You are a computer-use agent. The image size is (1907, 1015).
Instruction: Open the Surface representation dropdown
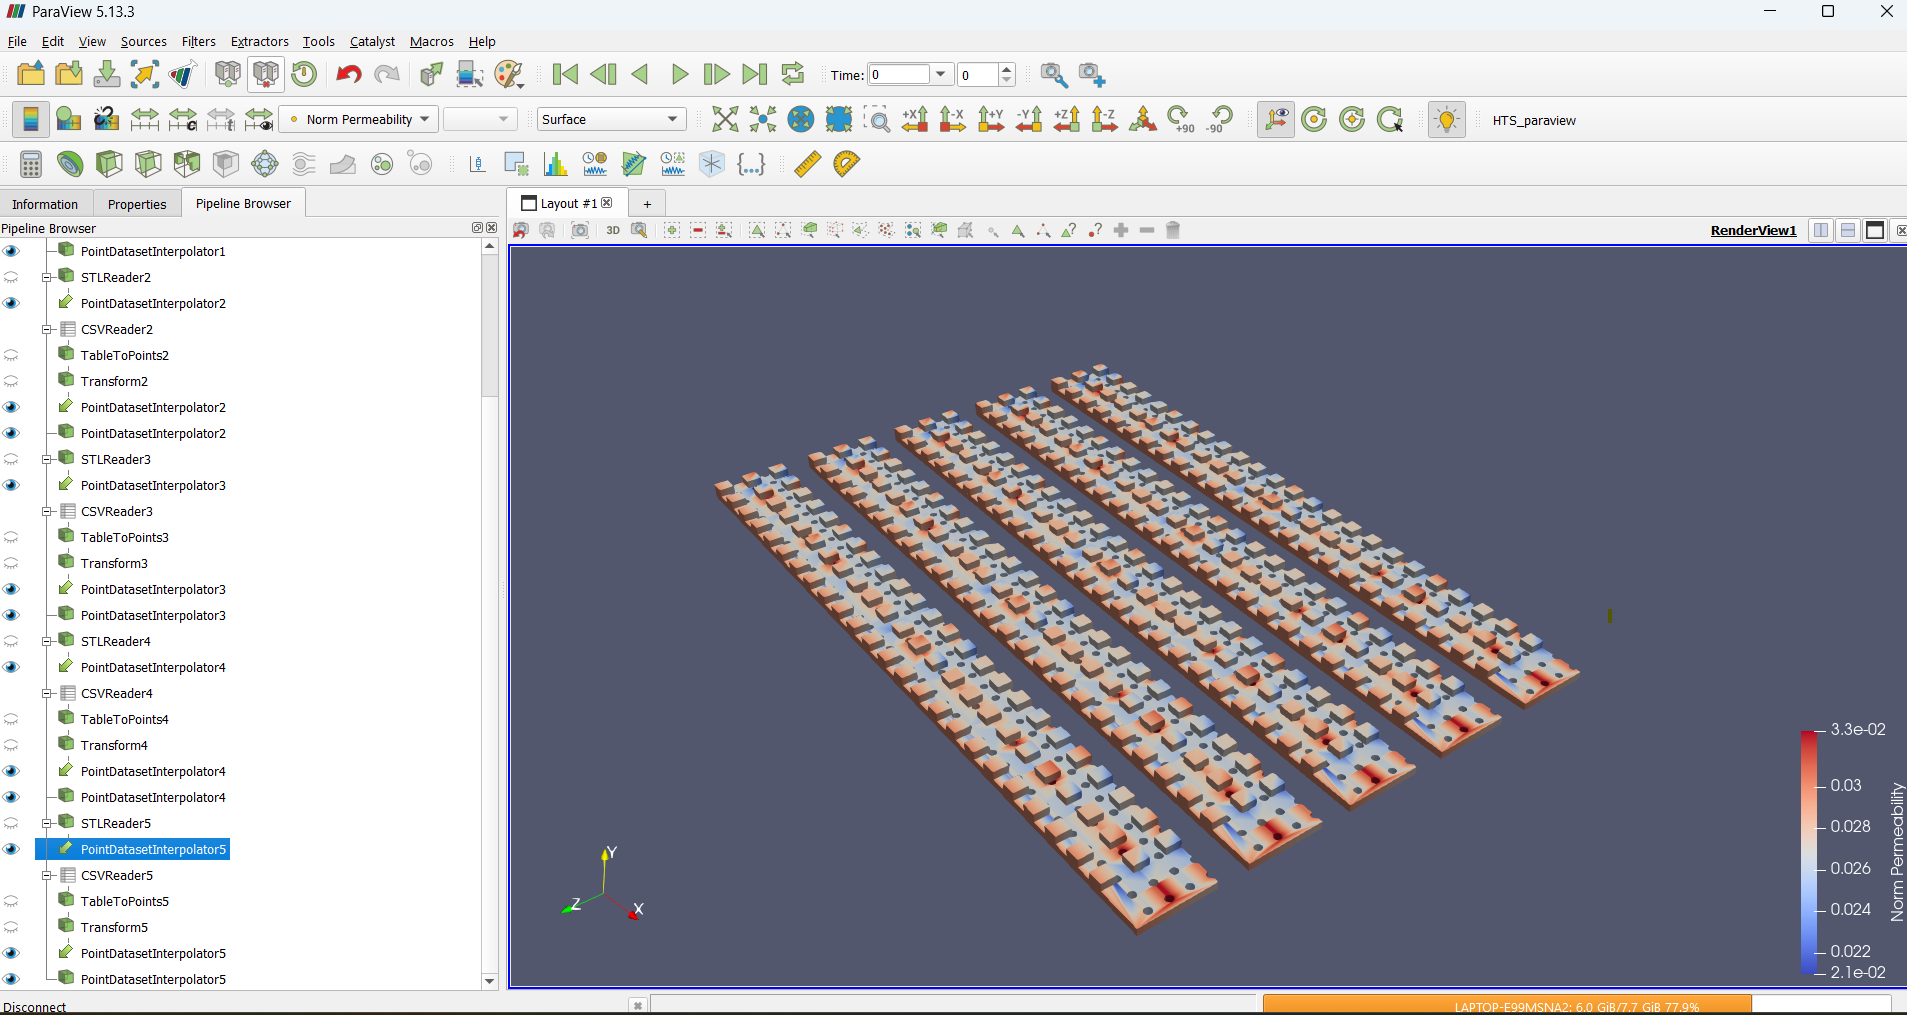tap(611, 120)
